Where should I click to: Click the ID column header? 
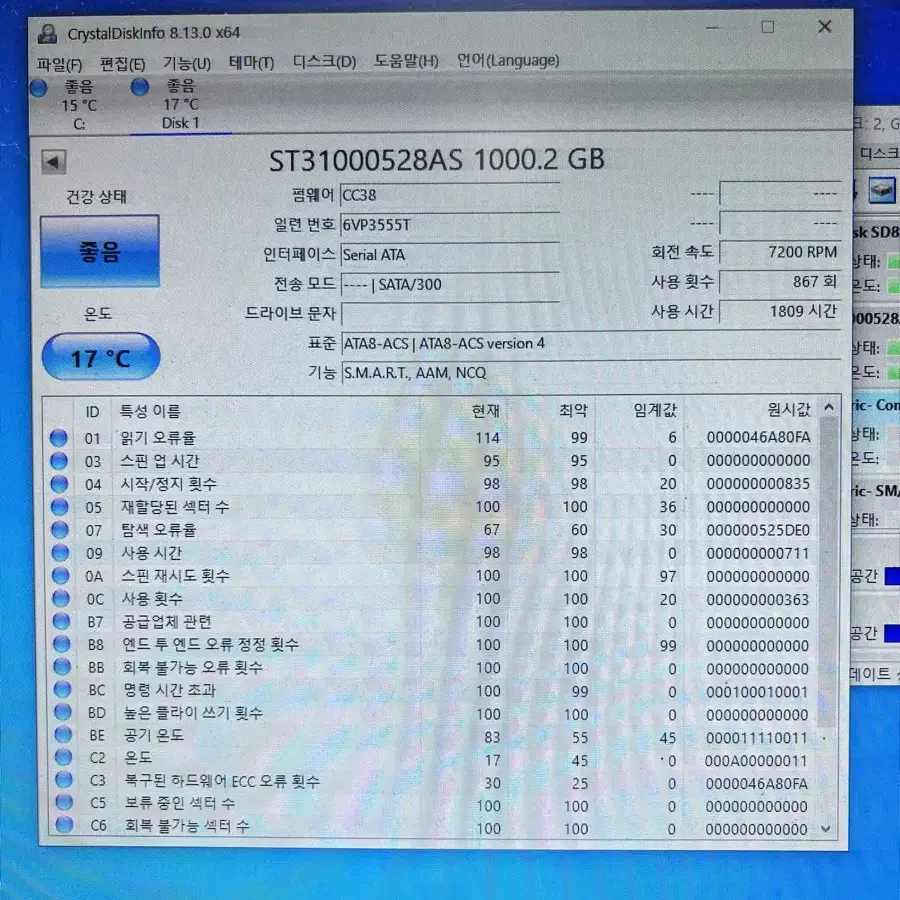click(92, 412)
